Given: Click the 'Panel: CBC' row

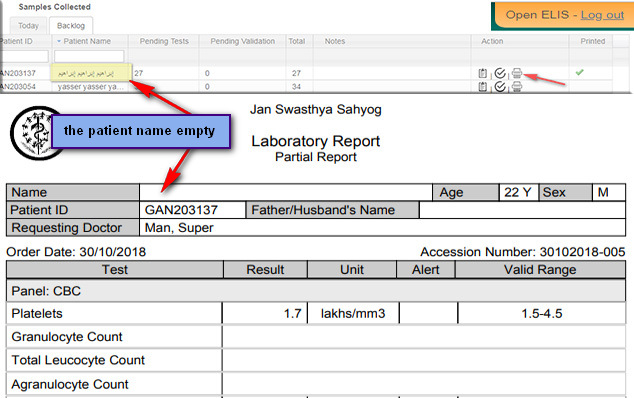Looking at the screenshot, I should pos(316,291).
